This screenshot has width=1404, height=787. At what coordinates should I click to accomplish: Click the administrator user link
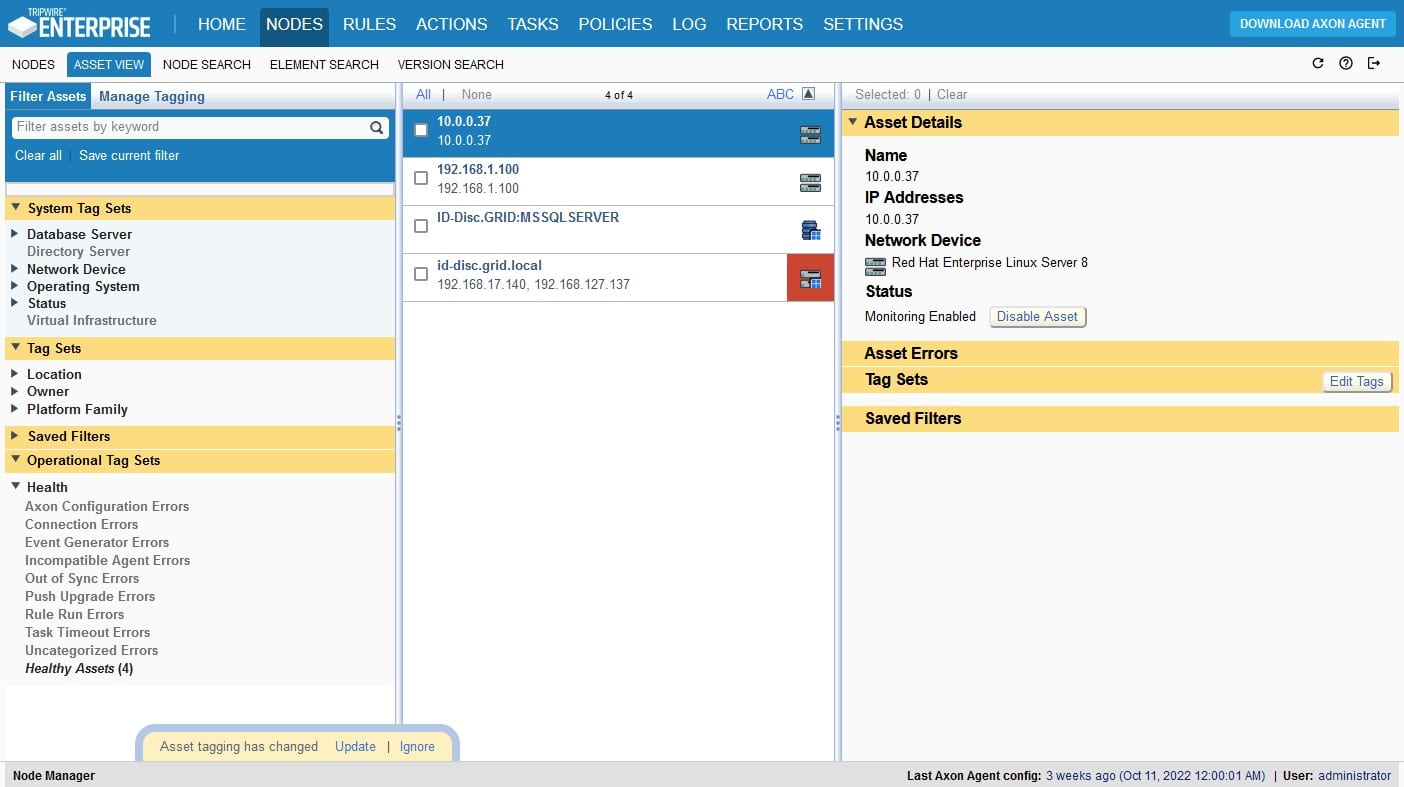coord(1354,775)
